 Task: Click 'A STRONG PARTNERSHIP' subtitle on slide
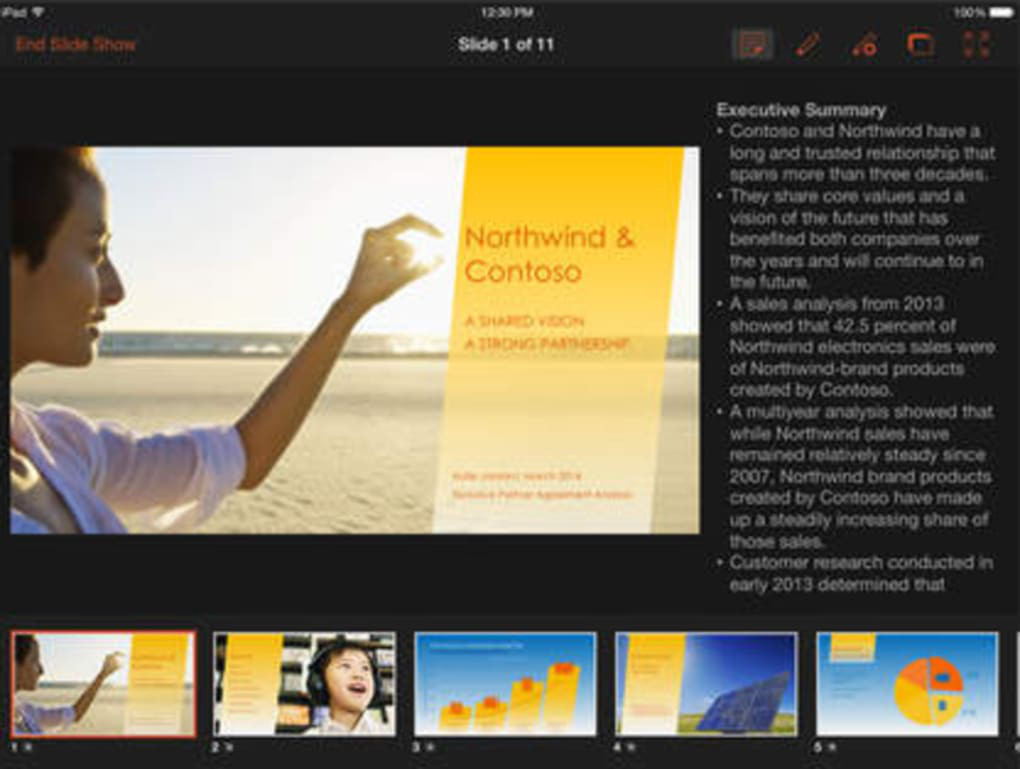point(547,344)
